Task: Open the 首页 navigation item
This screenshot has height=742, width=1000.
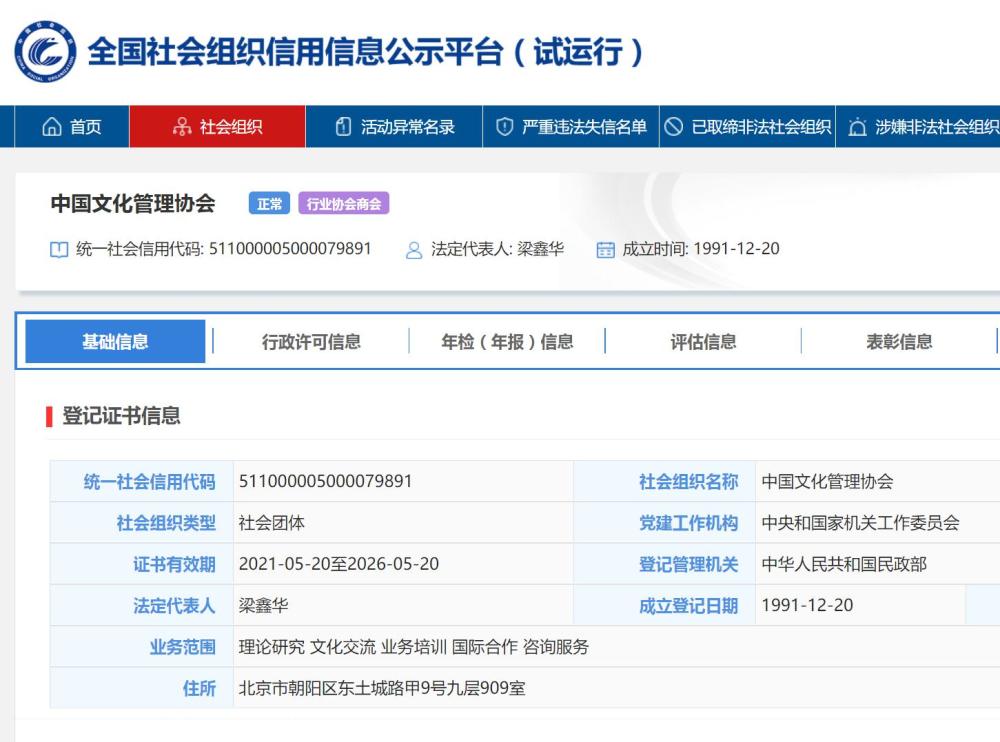Action: coord(71,127)
